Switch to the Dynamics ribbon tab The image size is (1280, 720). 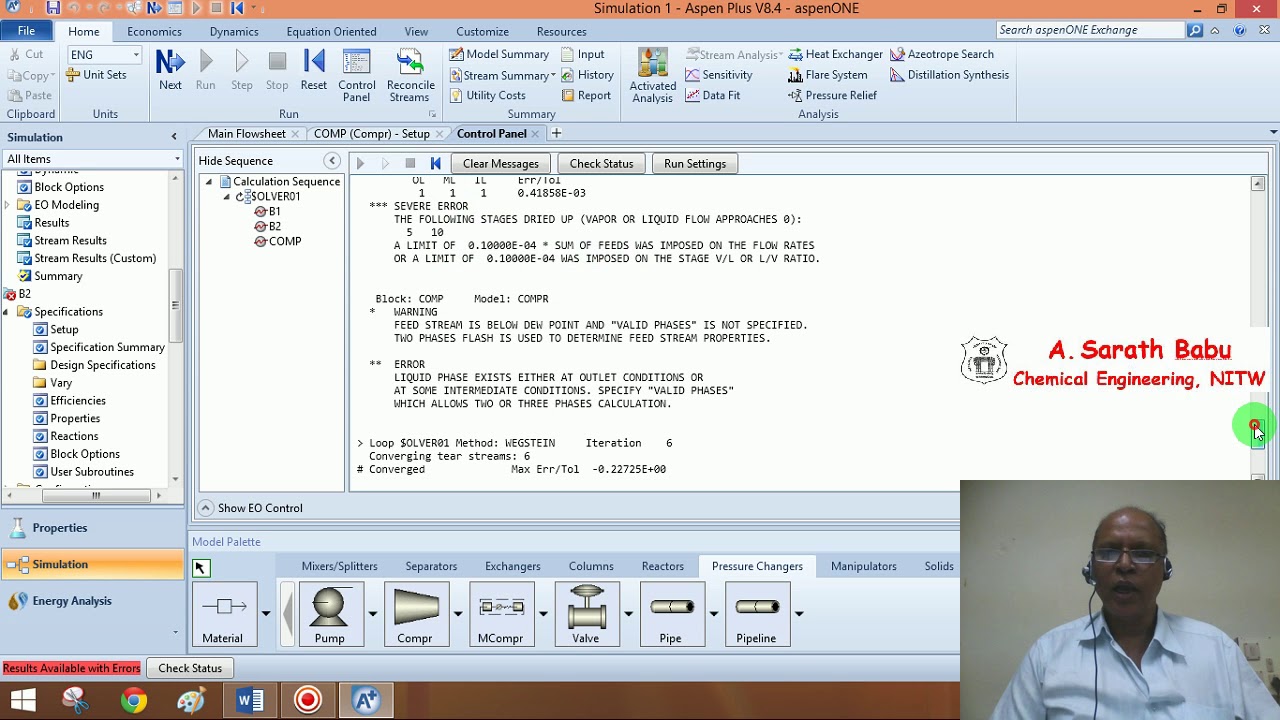(234, 32)
